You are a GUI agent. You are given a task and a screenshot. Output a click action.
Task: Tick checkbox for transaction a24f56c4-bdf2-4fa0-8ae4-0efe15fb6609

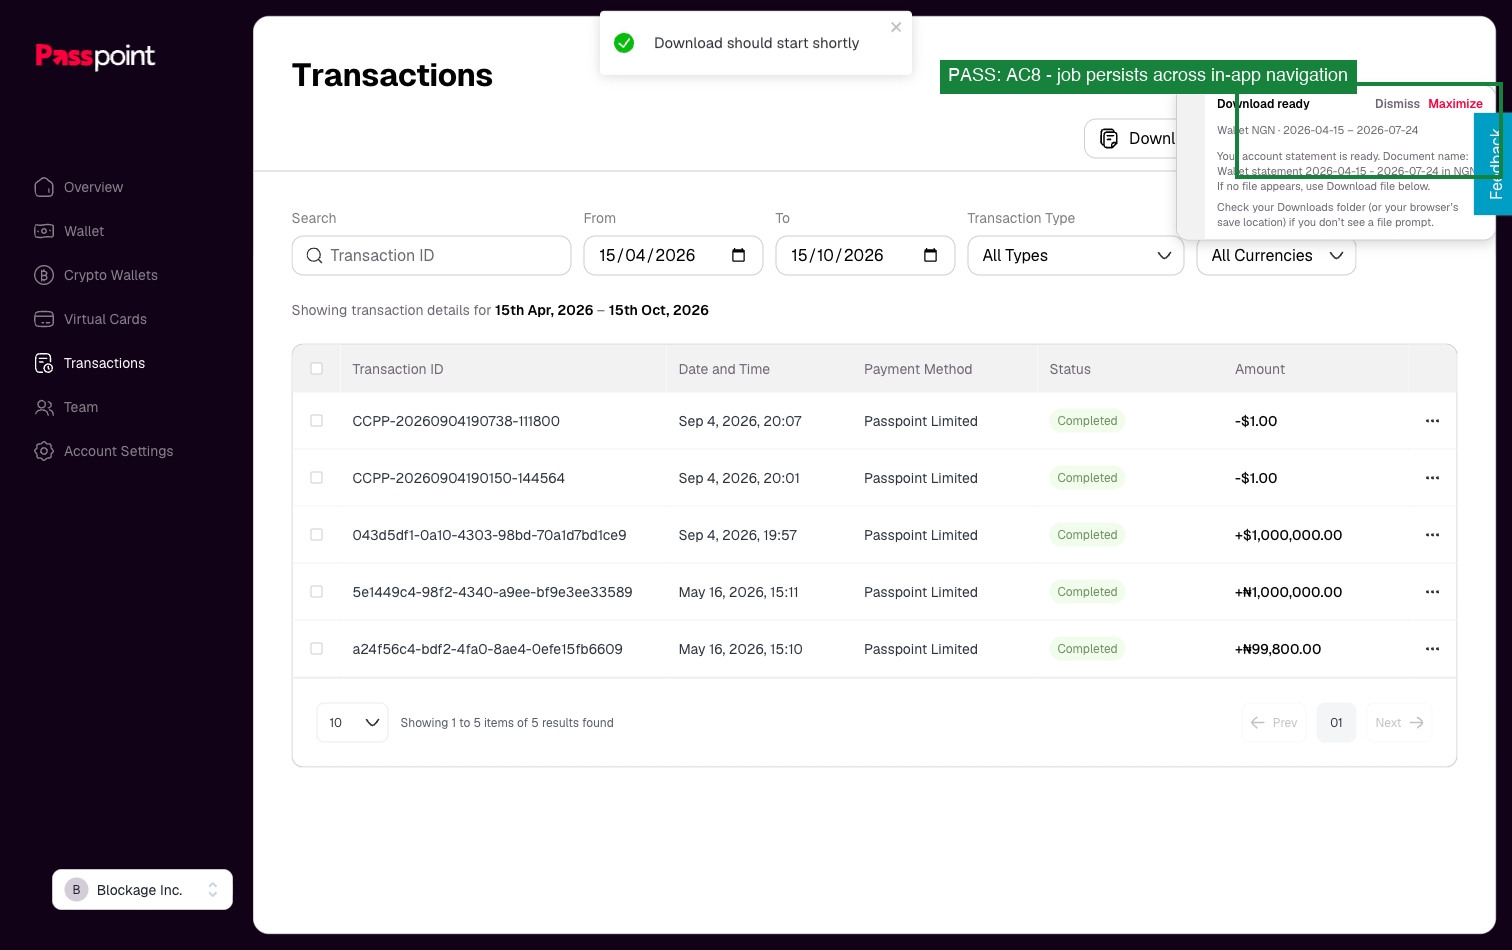[317, 649]
